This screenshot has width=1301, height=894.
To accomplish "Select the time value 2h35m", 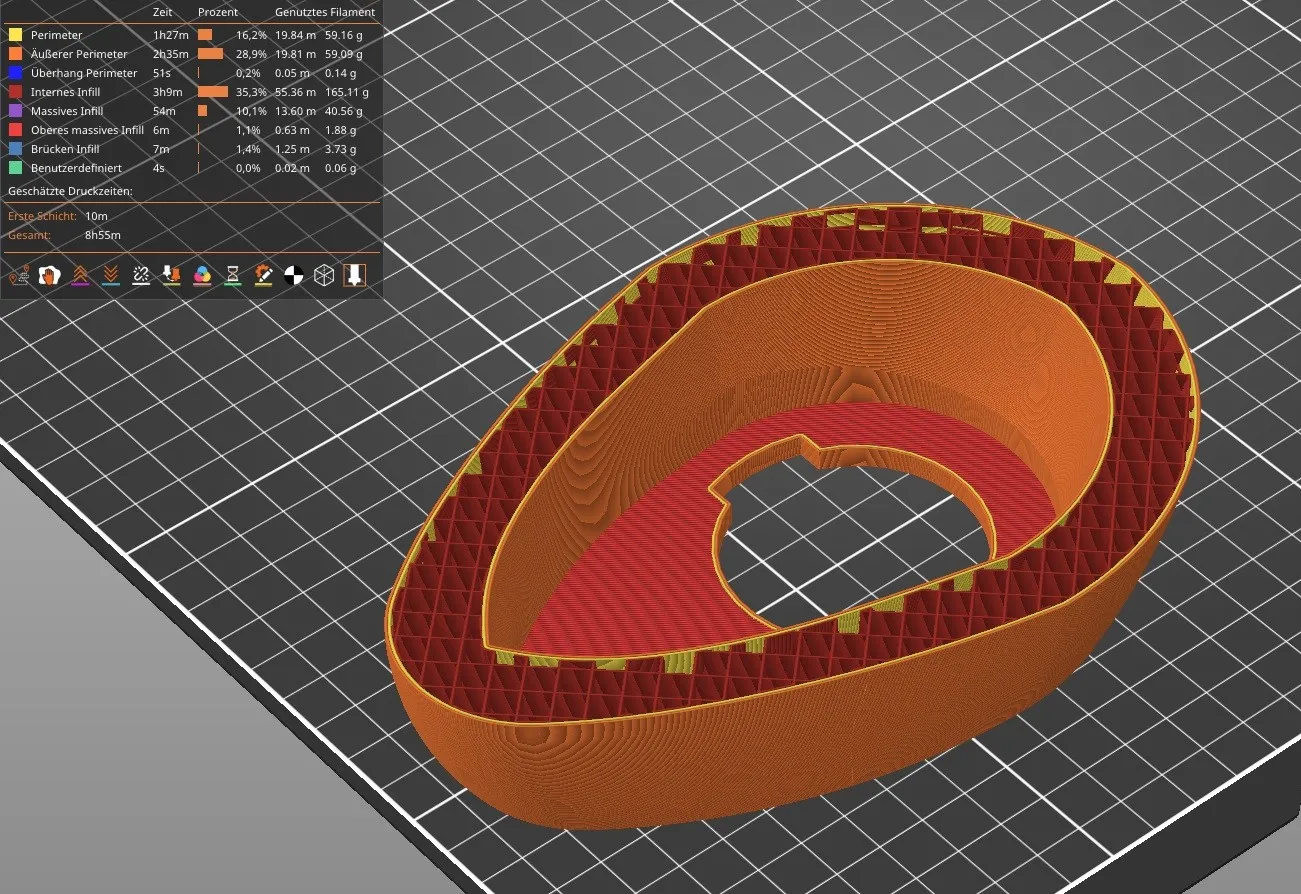I will [x=171, y=54].
